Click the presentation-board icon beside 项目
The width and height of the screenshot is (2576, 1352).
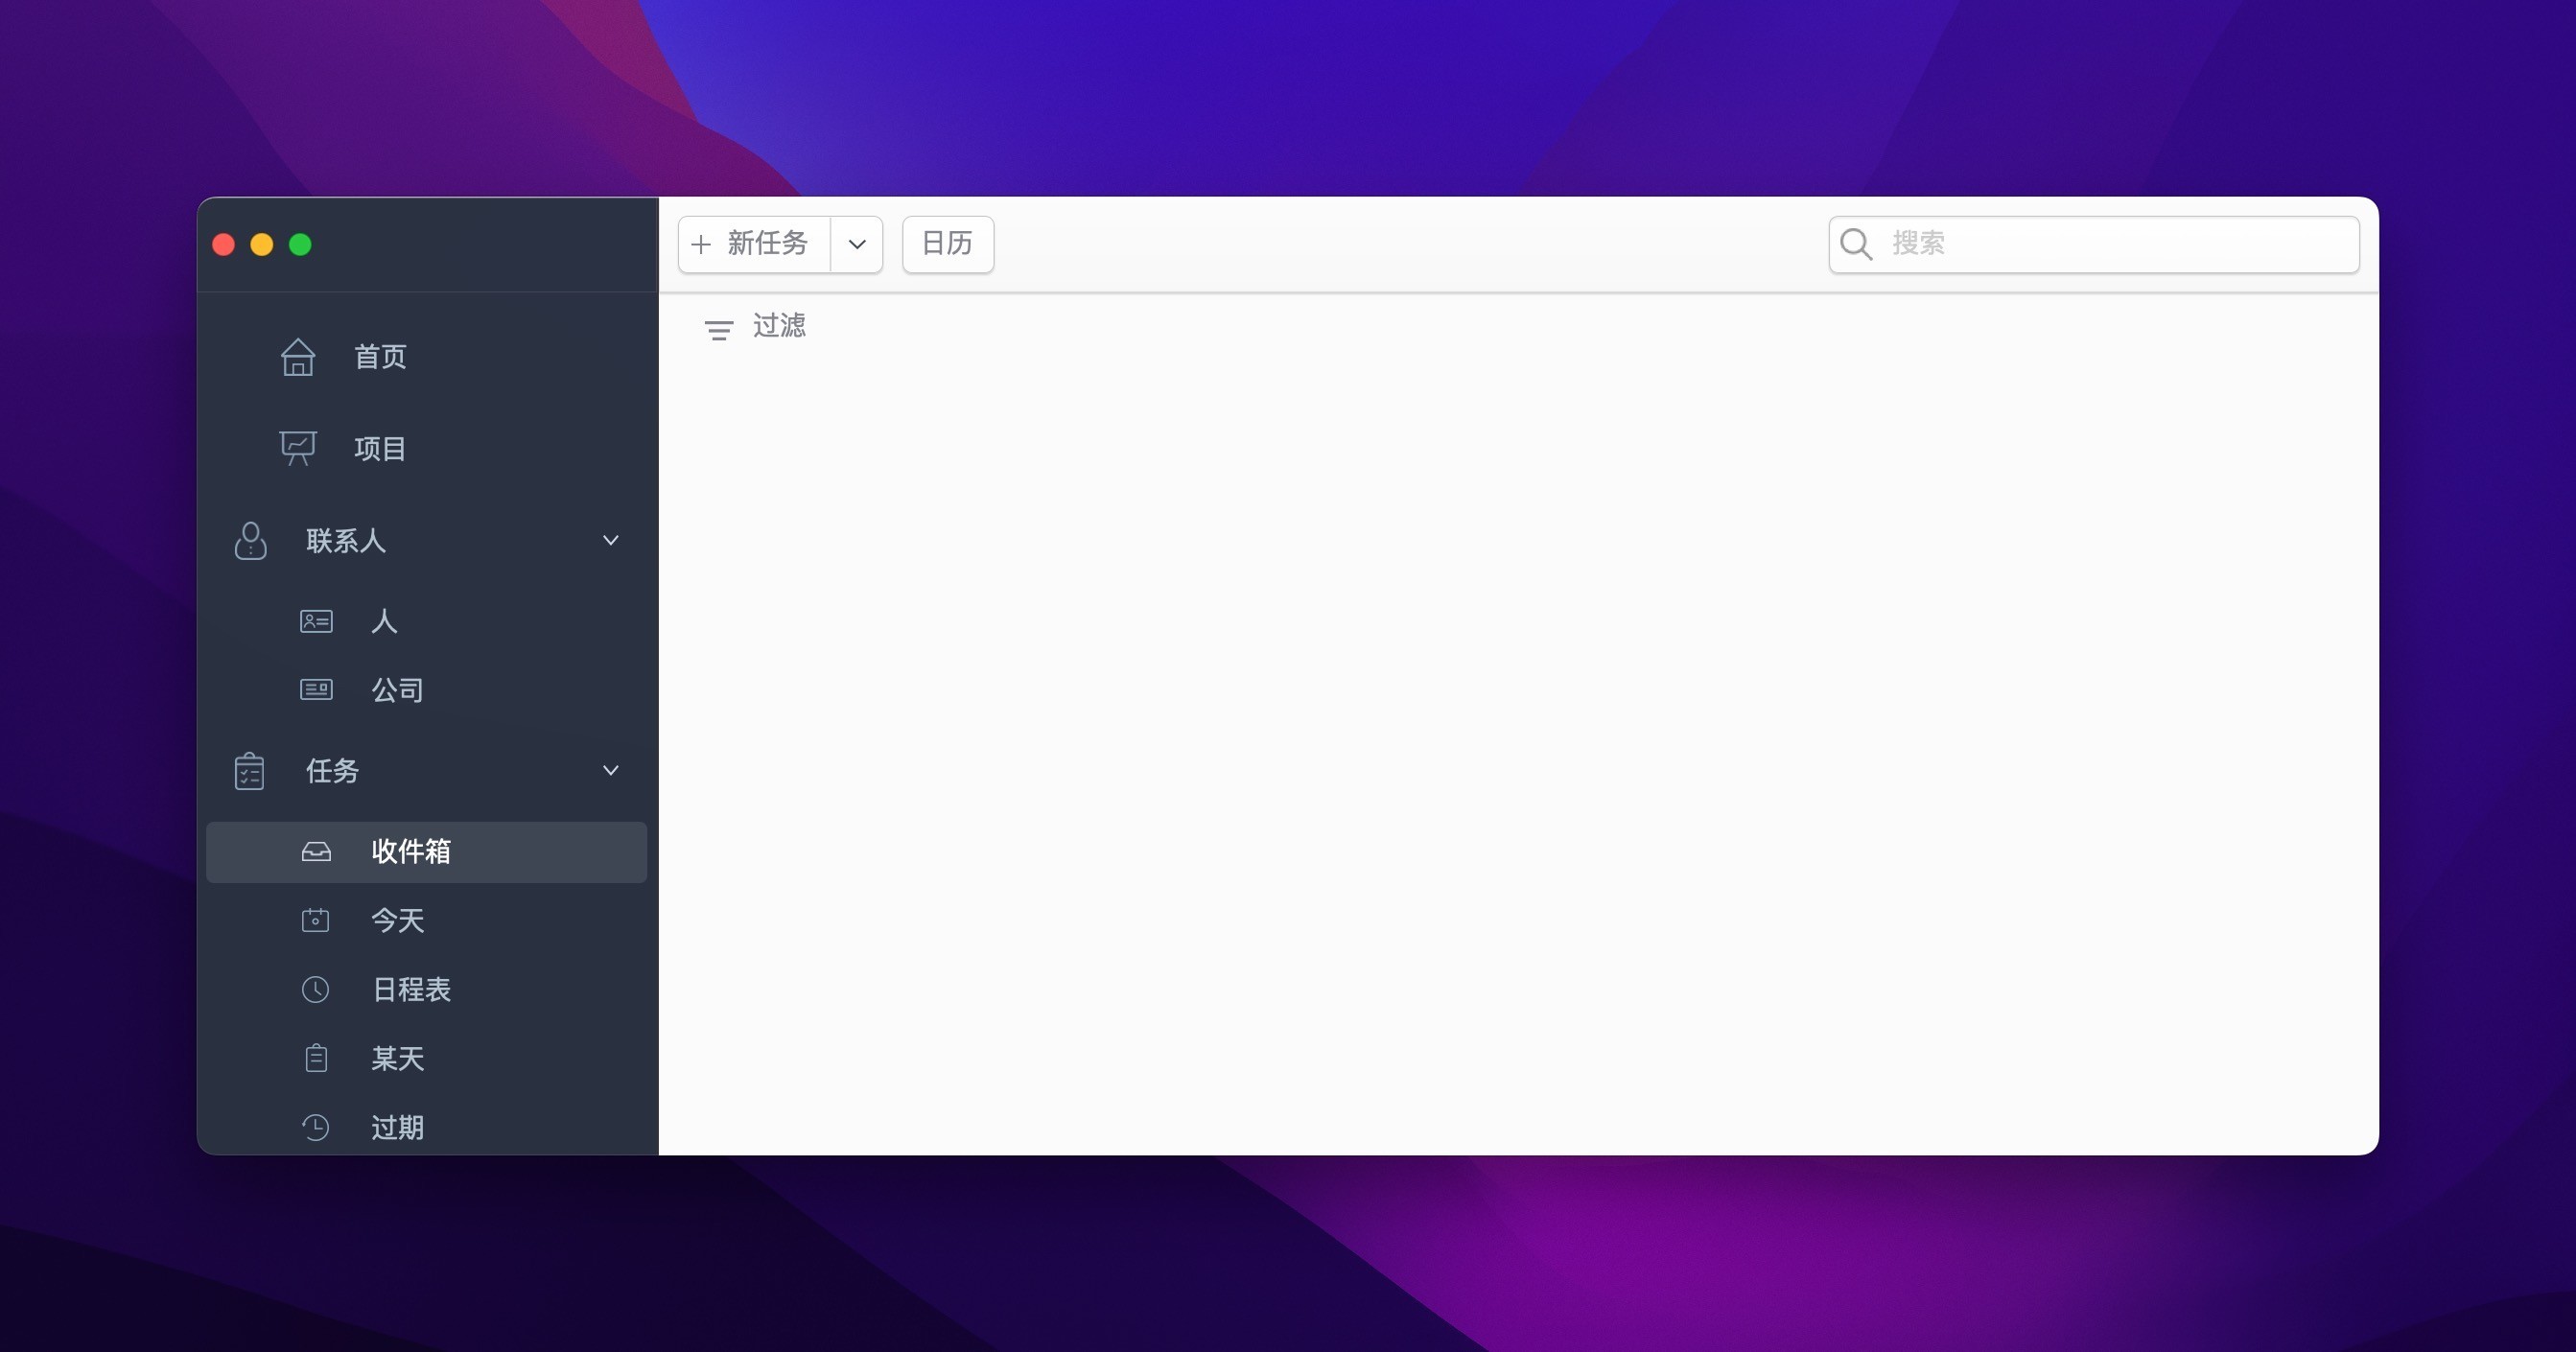[298, 448]
